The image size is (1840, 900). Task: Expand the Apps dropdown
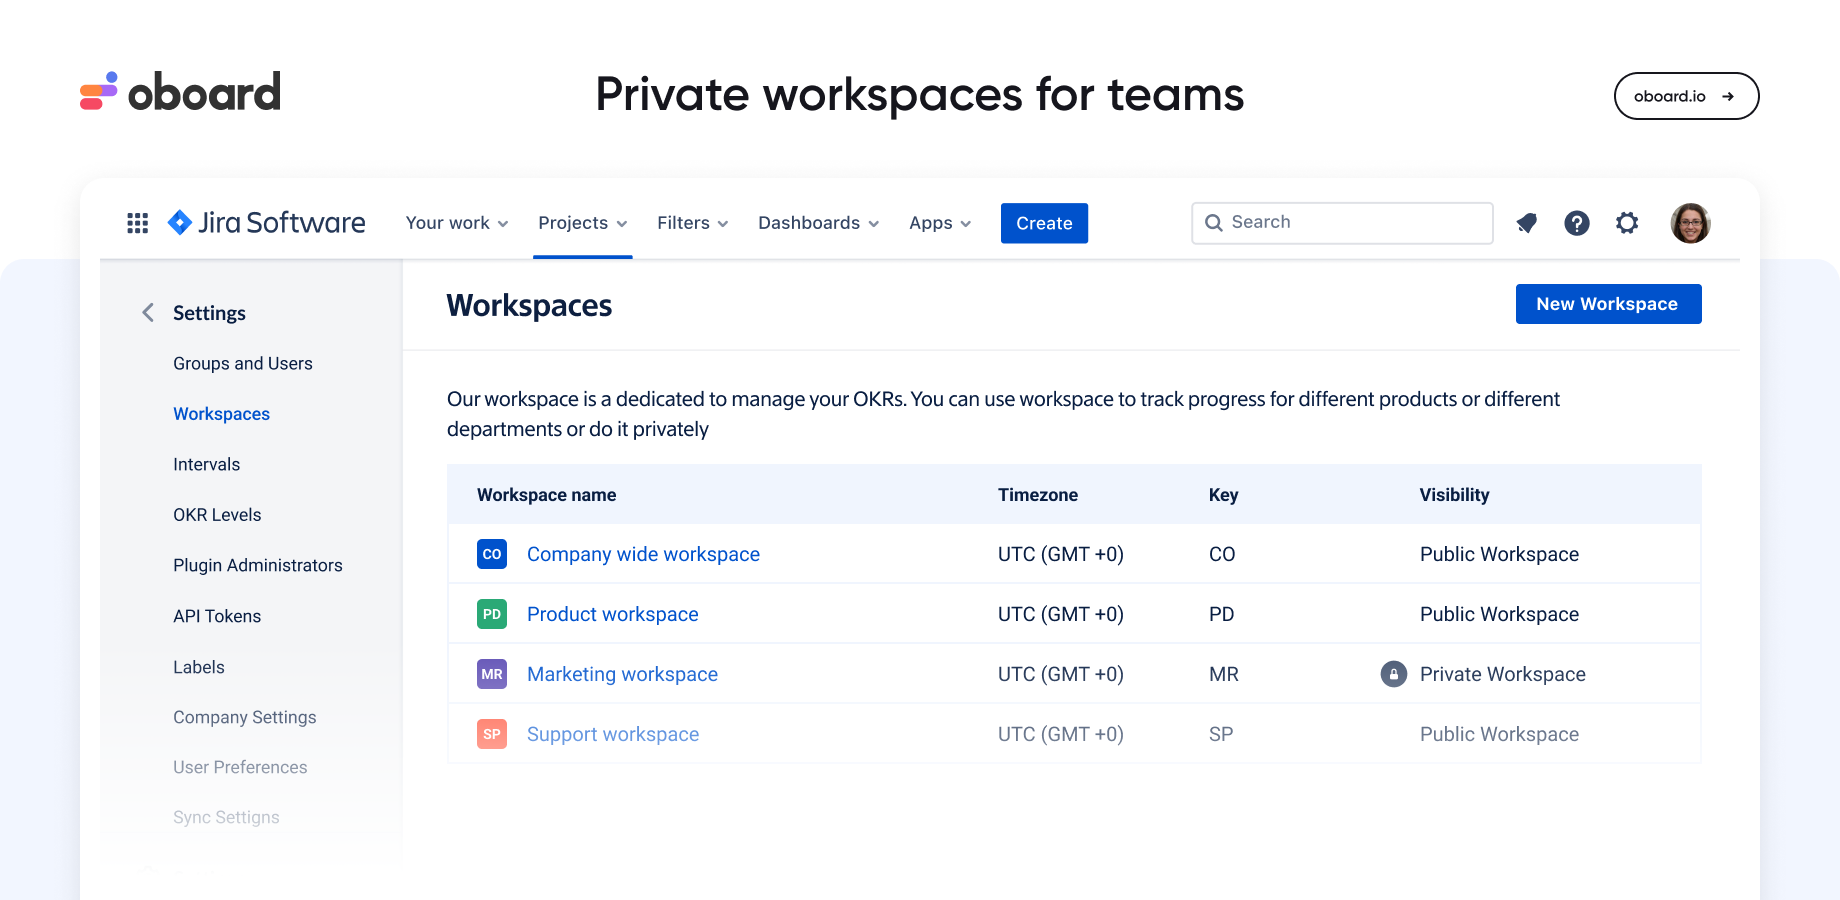click(940, 223)
